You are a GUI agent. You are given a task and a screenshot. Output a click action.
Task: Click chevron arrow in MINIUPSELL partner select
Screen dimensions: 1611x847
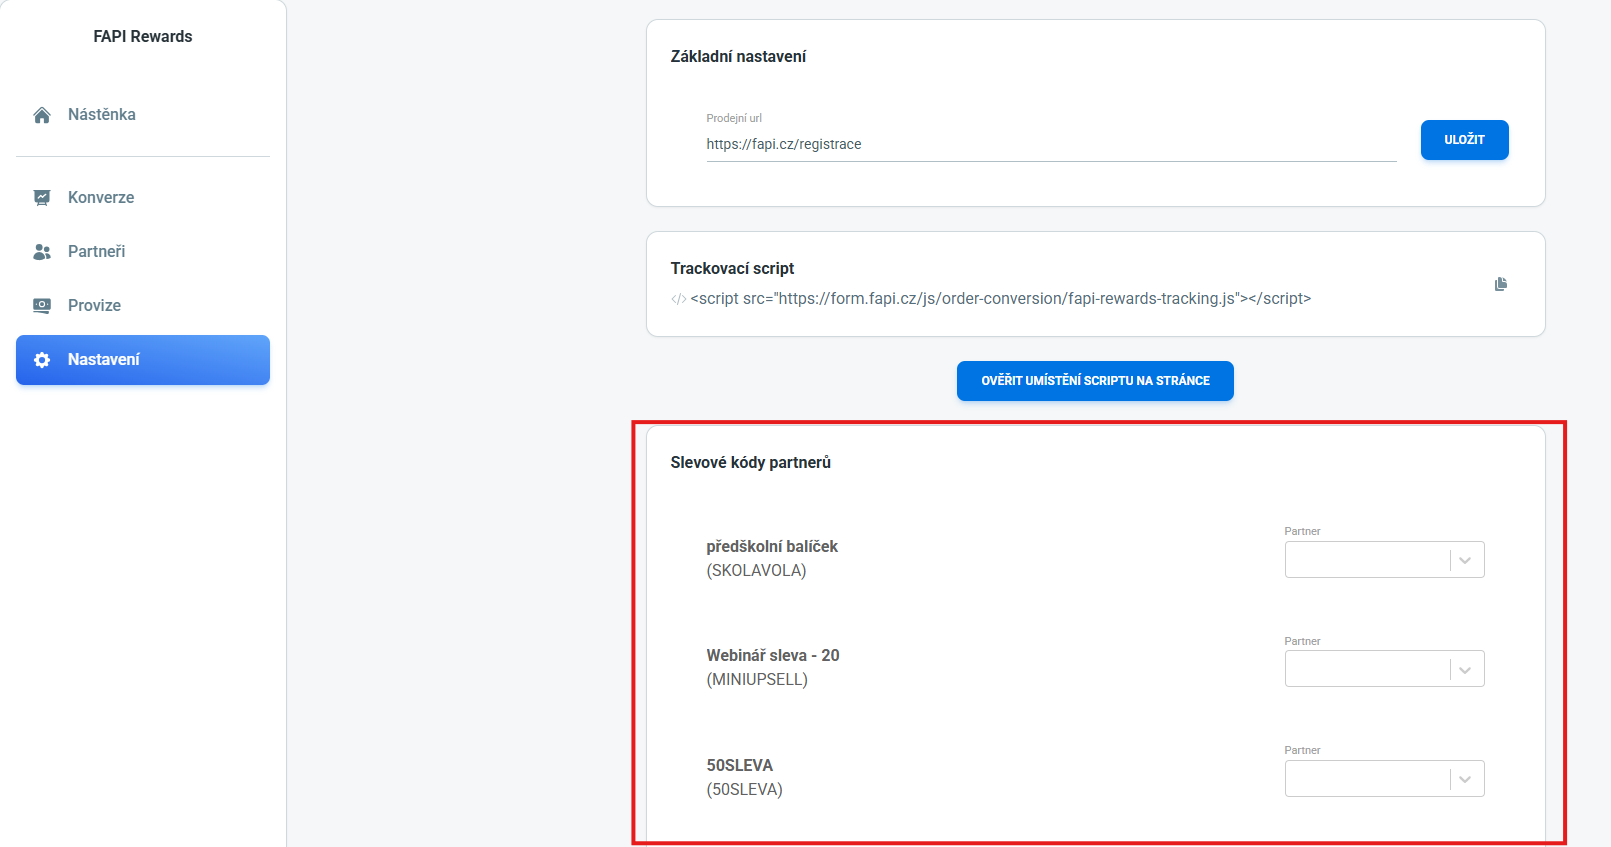[x=1465, y=670]
